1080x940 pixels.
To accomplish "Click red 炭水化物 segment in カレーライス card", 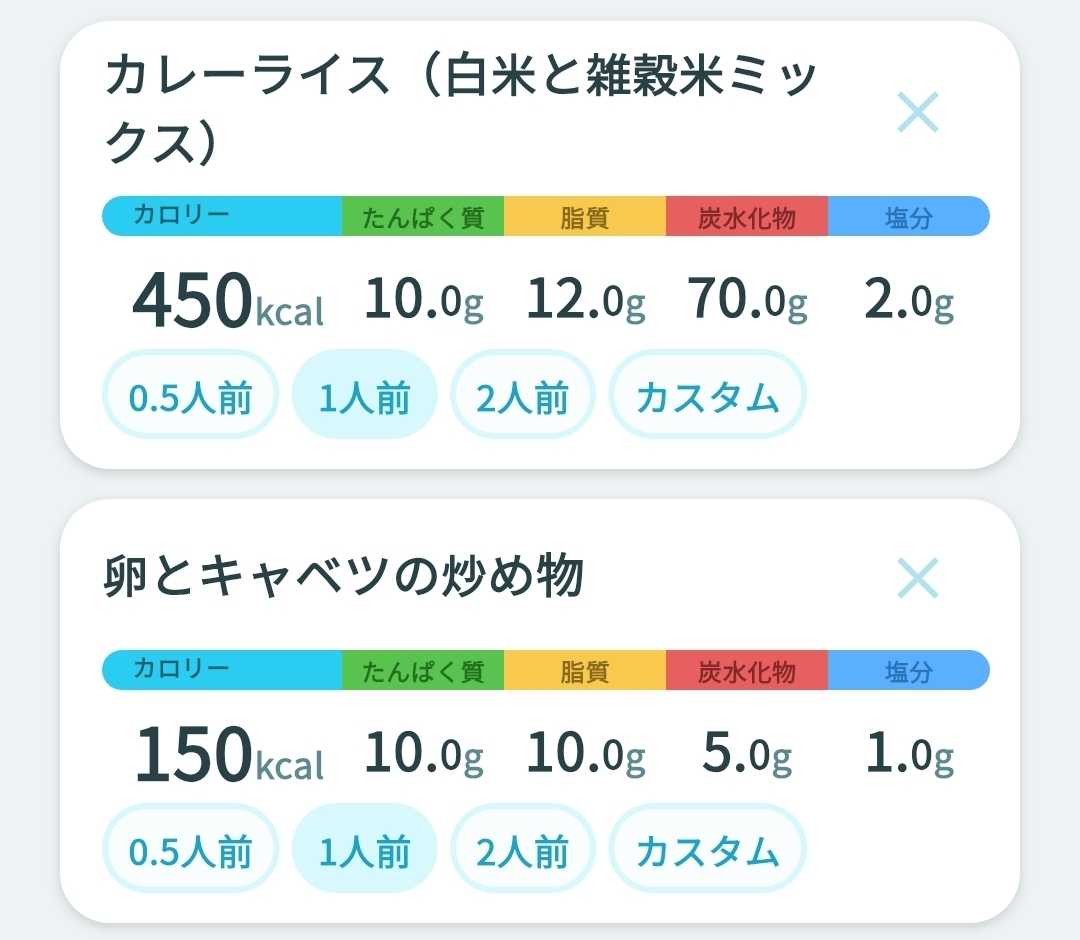I will [x=747, y=216].
